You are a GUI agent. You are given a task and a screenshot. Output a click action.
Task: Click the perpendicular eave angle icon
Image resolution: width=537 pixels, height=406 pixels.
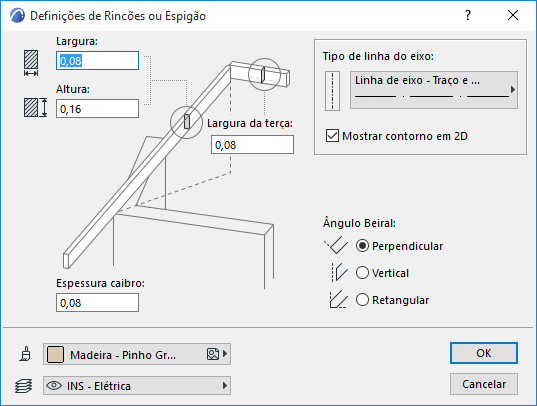336,245
